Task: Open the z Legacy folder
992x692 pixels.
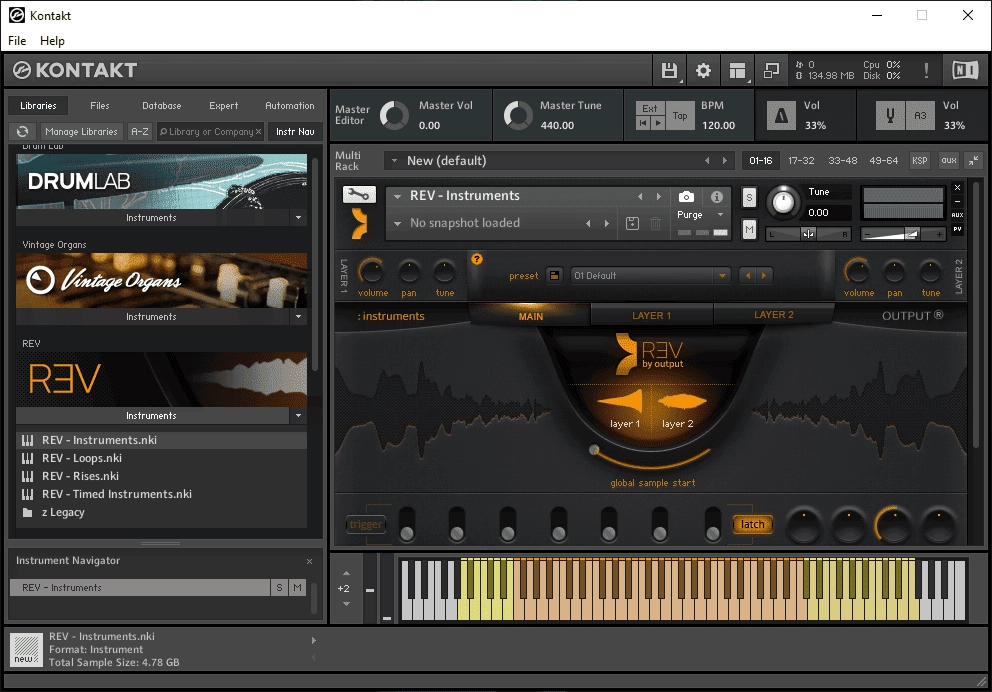Action: [x=63, y=512]
